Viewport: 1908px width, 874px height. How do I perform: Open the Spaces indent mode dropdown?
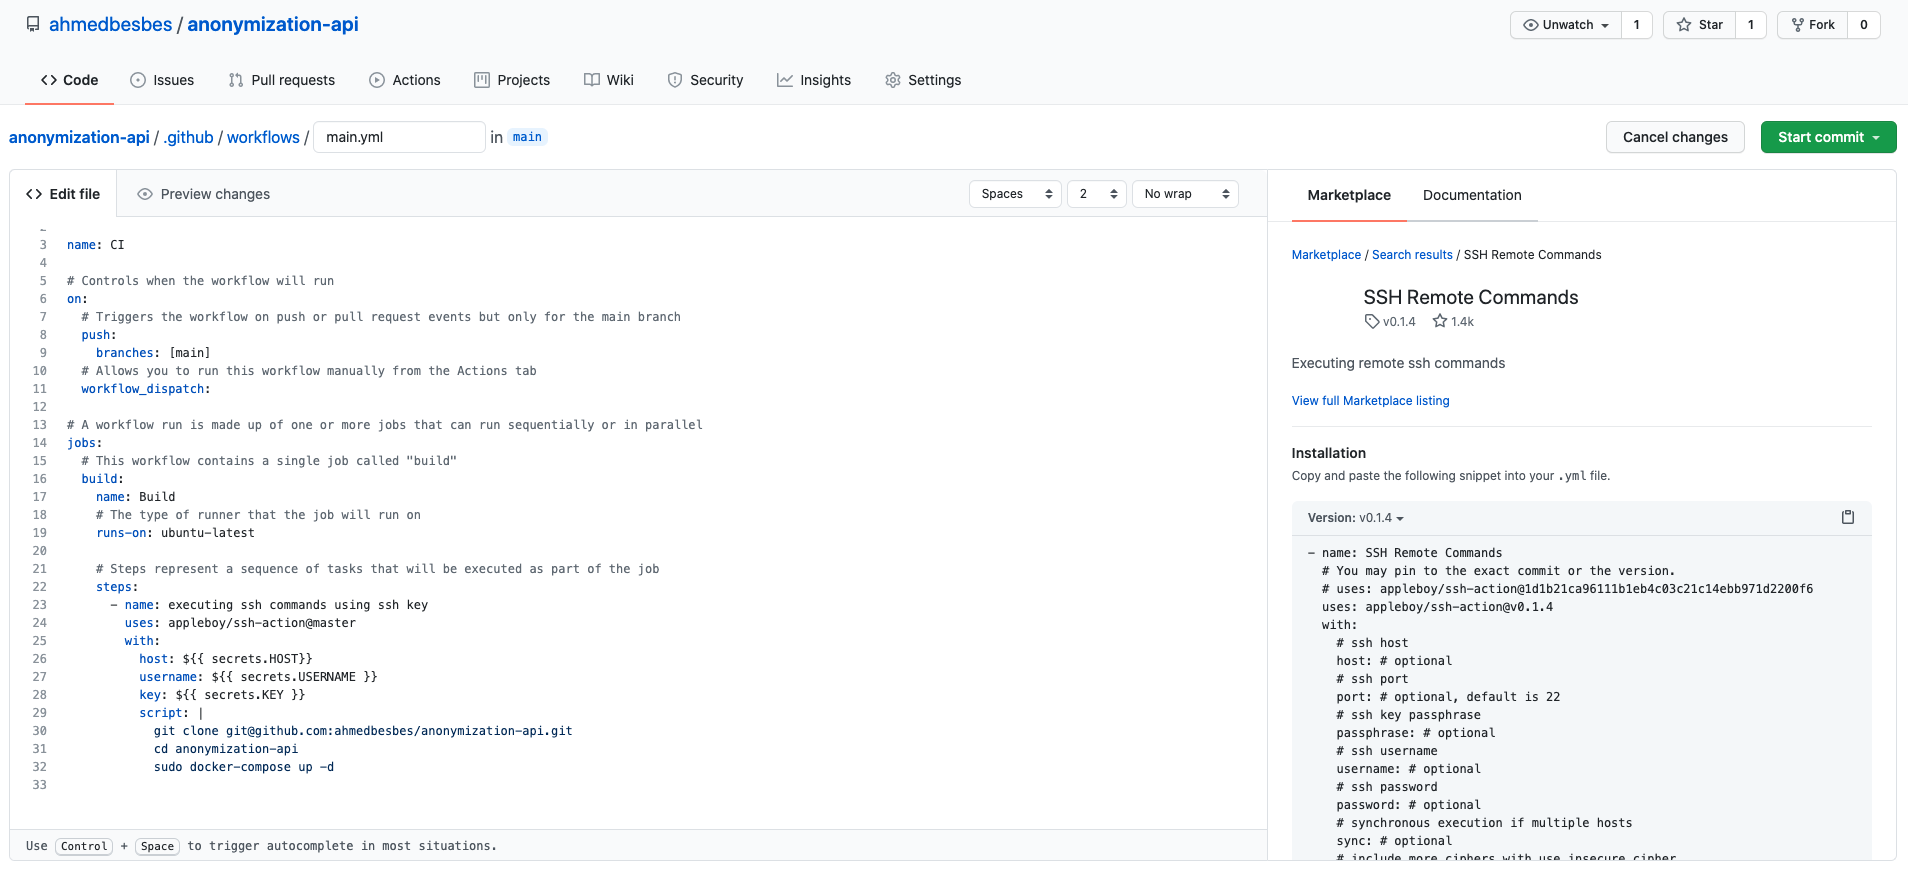tap(1015, 194)
